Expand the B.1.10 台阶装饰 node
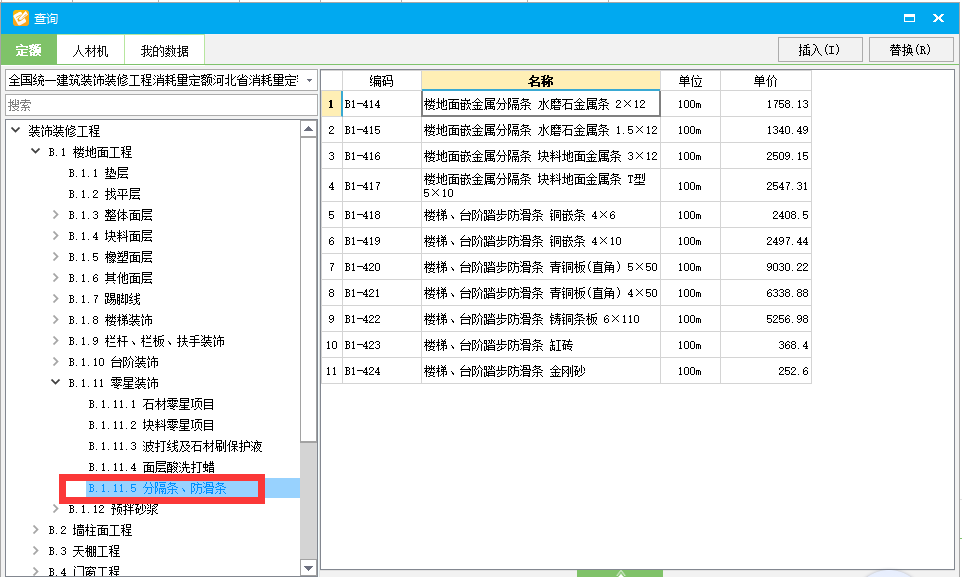The height and width of the screenshot is (577, 962). pos(56,361)
